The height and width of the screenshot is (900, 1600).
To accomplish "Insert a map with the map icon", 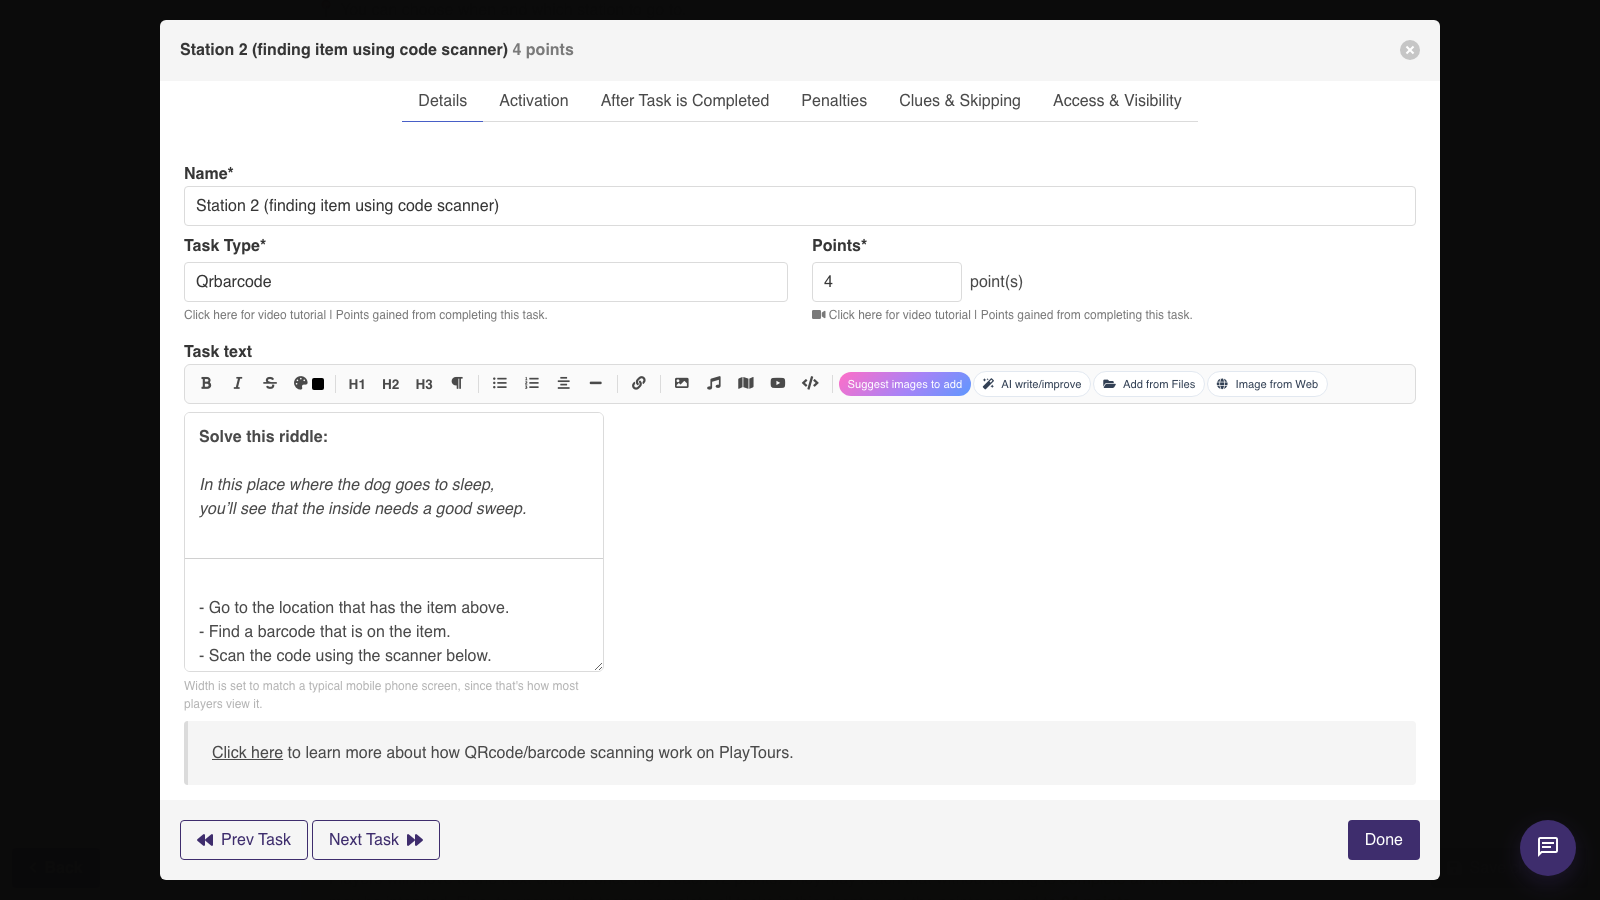I will coord(746,383).
